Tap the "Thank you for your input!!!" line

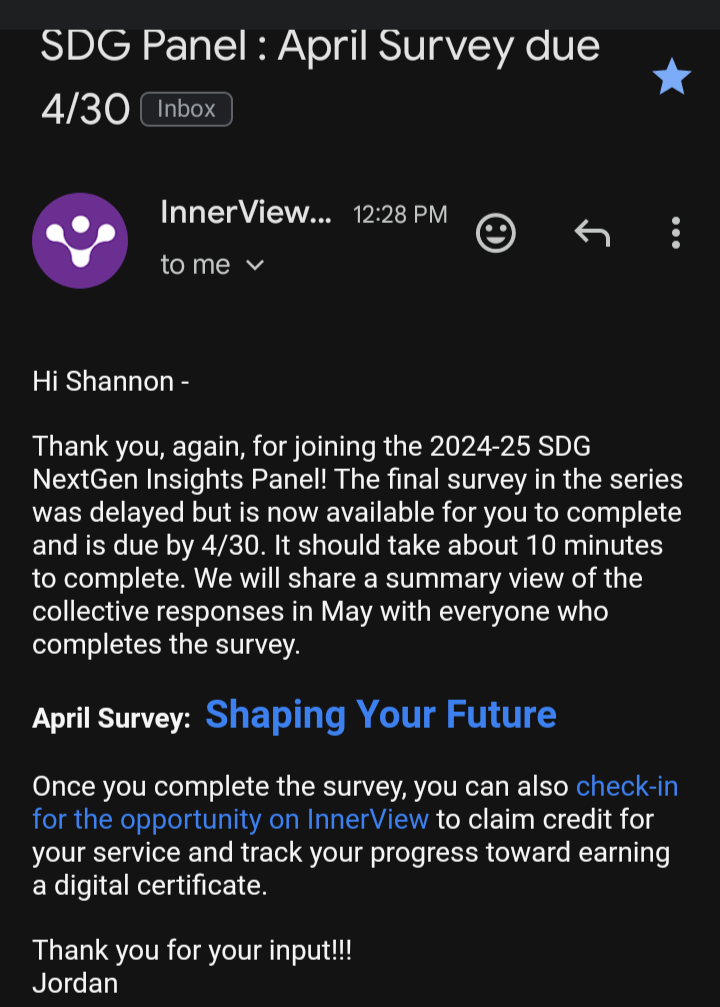point(192,949)
